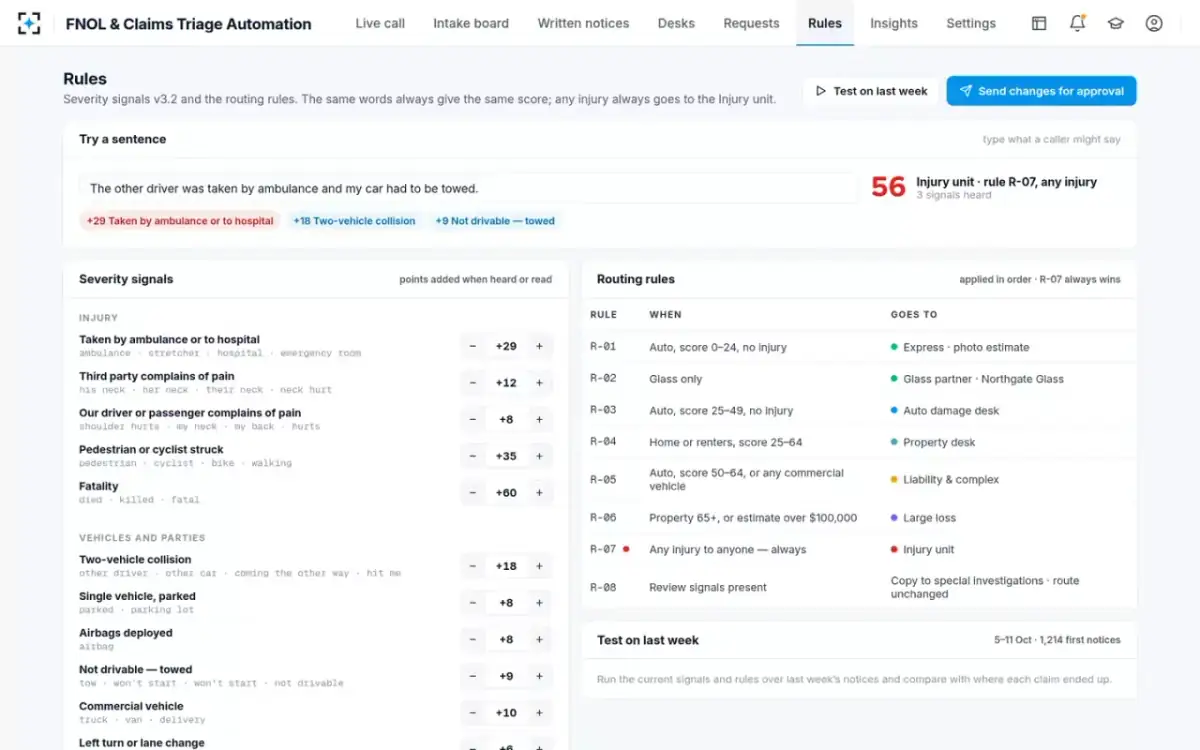The image size is (1200, 750).
Task: Open the Insights tab
Action: point(894,23)
